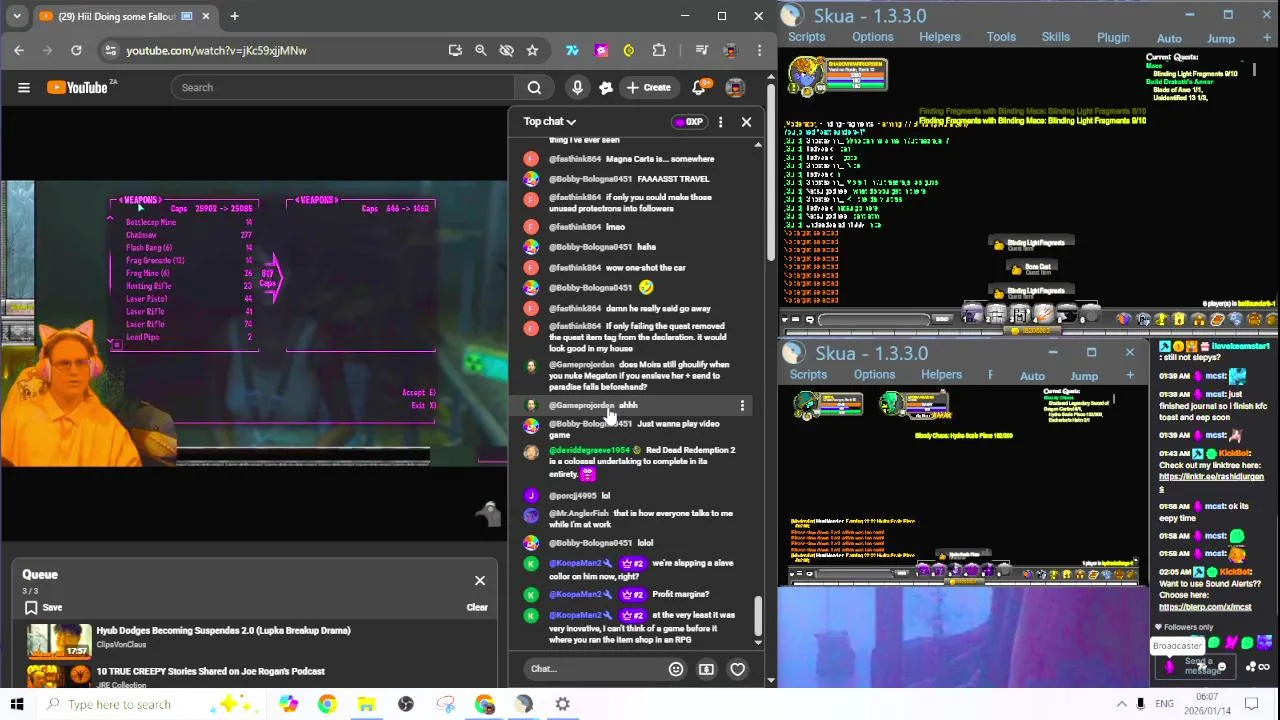Open Chrome extensions puzzle icon
This screenshot has height=720, width=1280.
(x=659, y=50)
